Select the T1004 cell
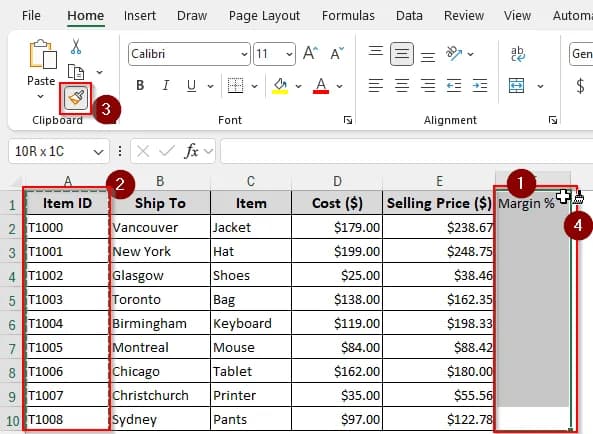 click(67, 323)
